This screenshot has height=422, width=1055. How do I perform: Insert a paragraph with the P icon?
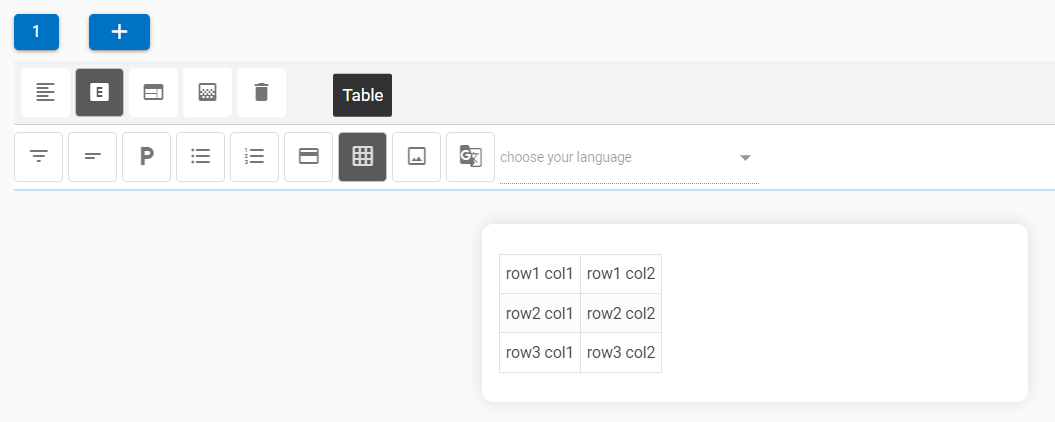click(x=147, y=157)
